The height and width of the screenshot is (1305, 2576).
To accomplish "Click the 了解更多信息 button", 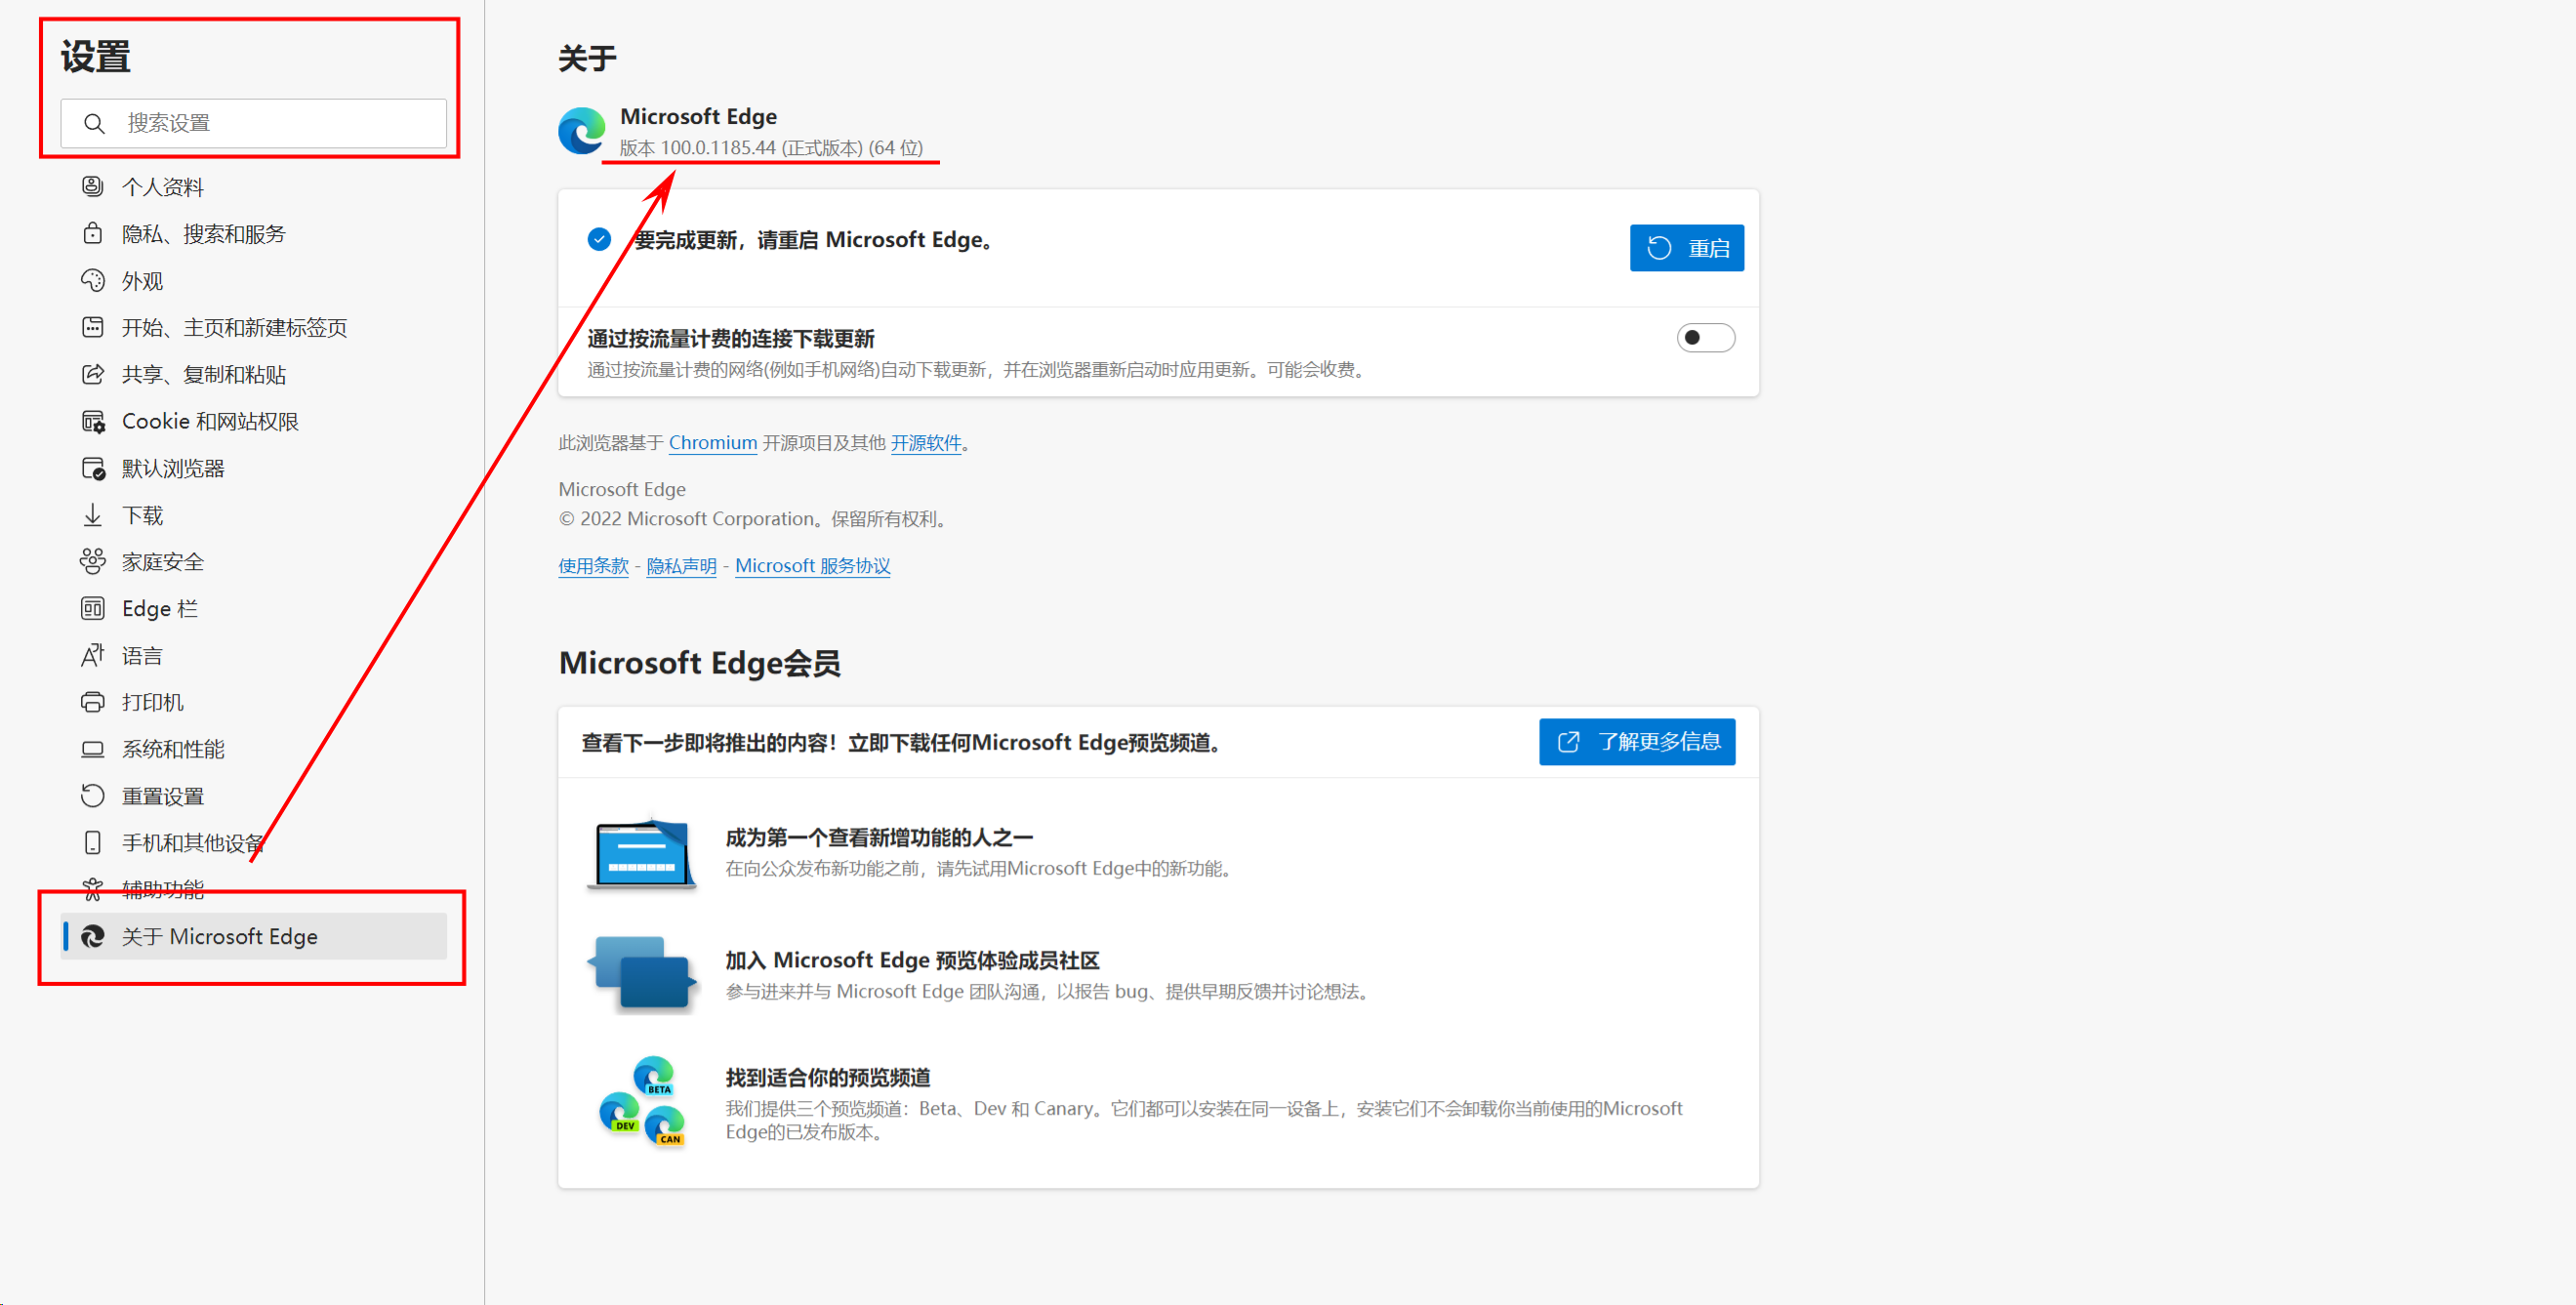I will click(1636, 741).
